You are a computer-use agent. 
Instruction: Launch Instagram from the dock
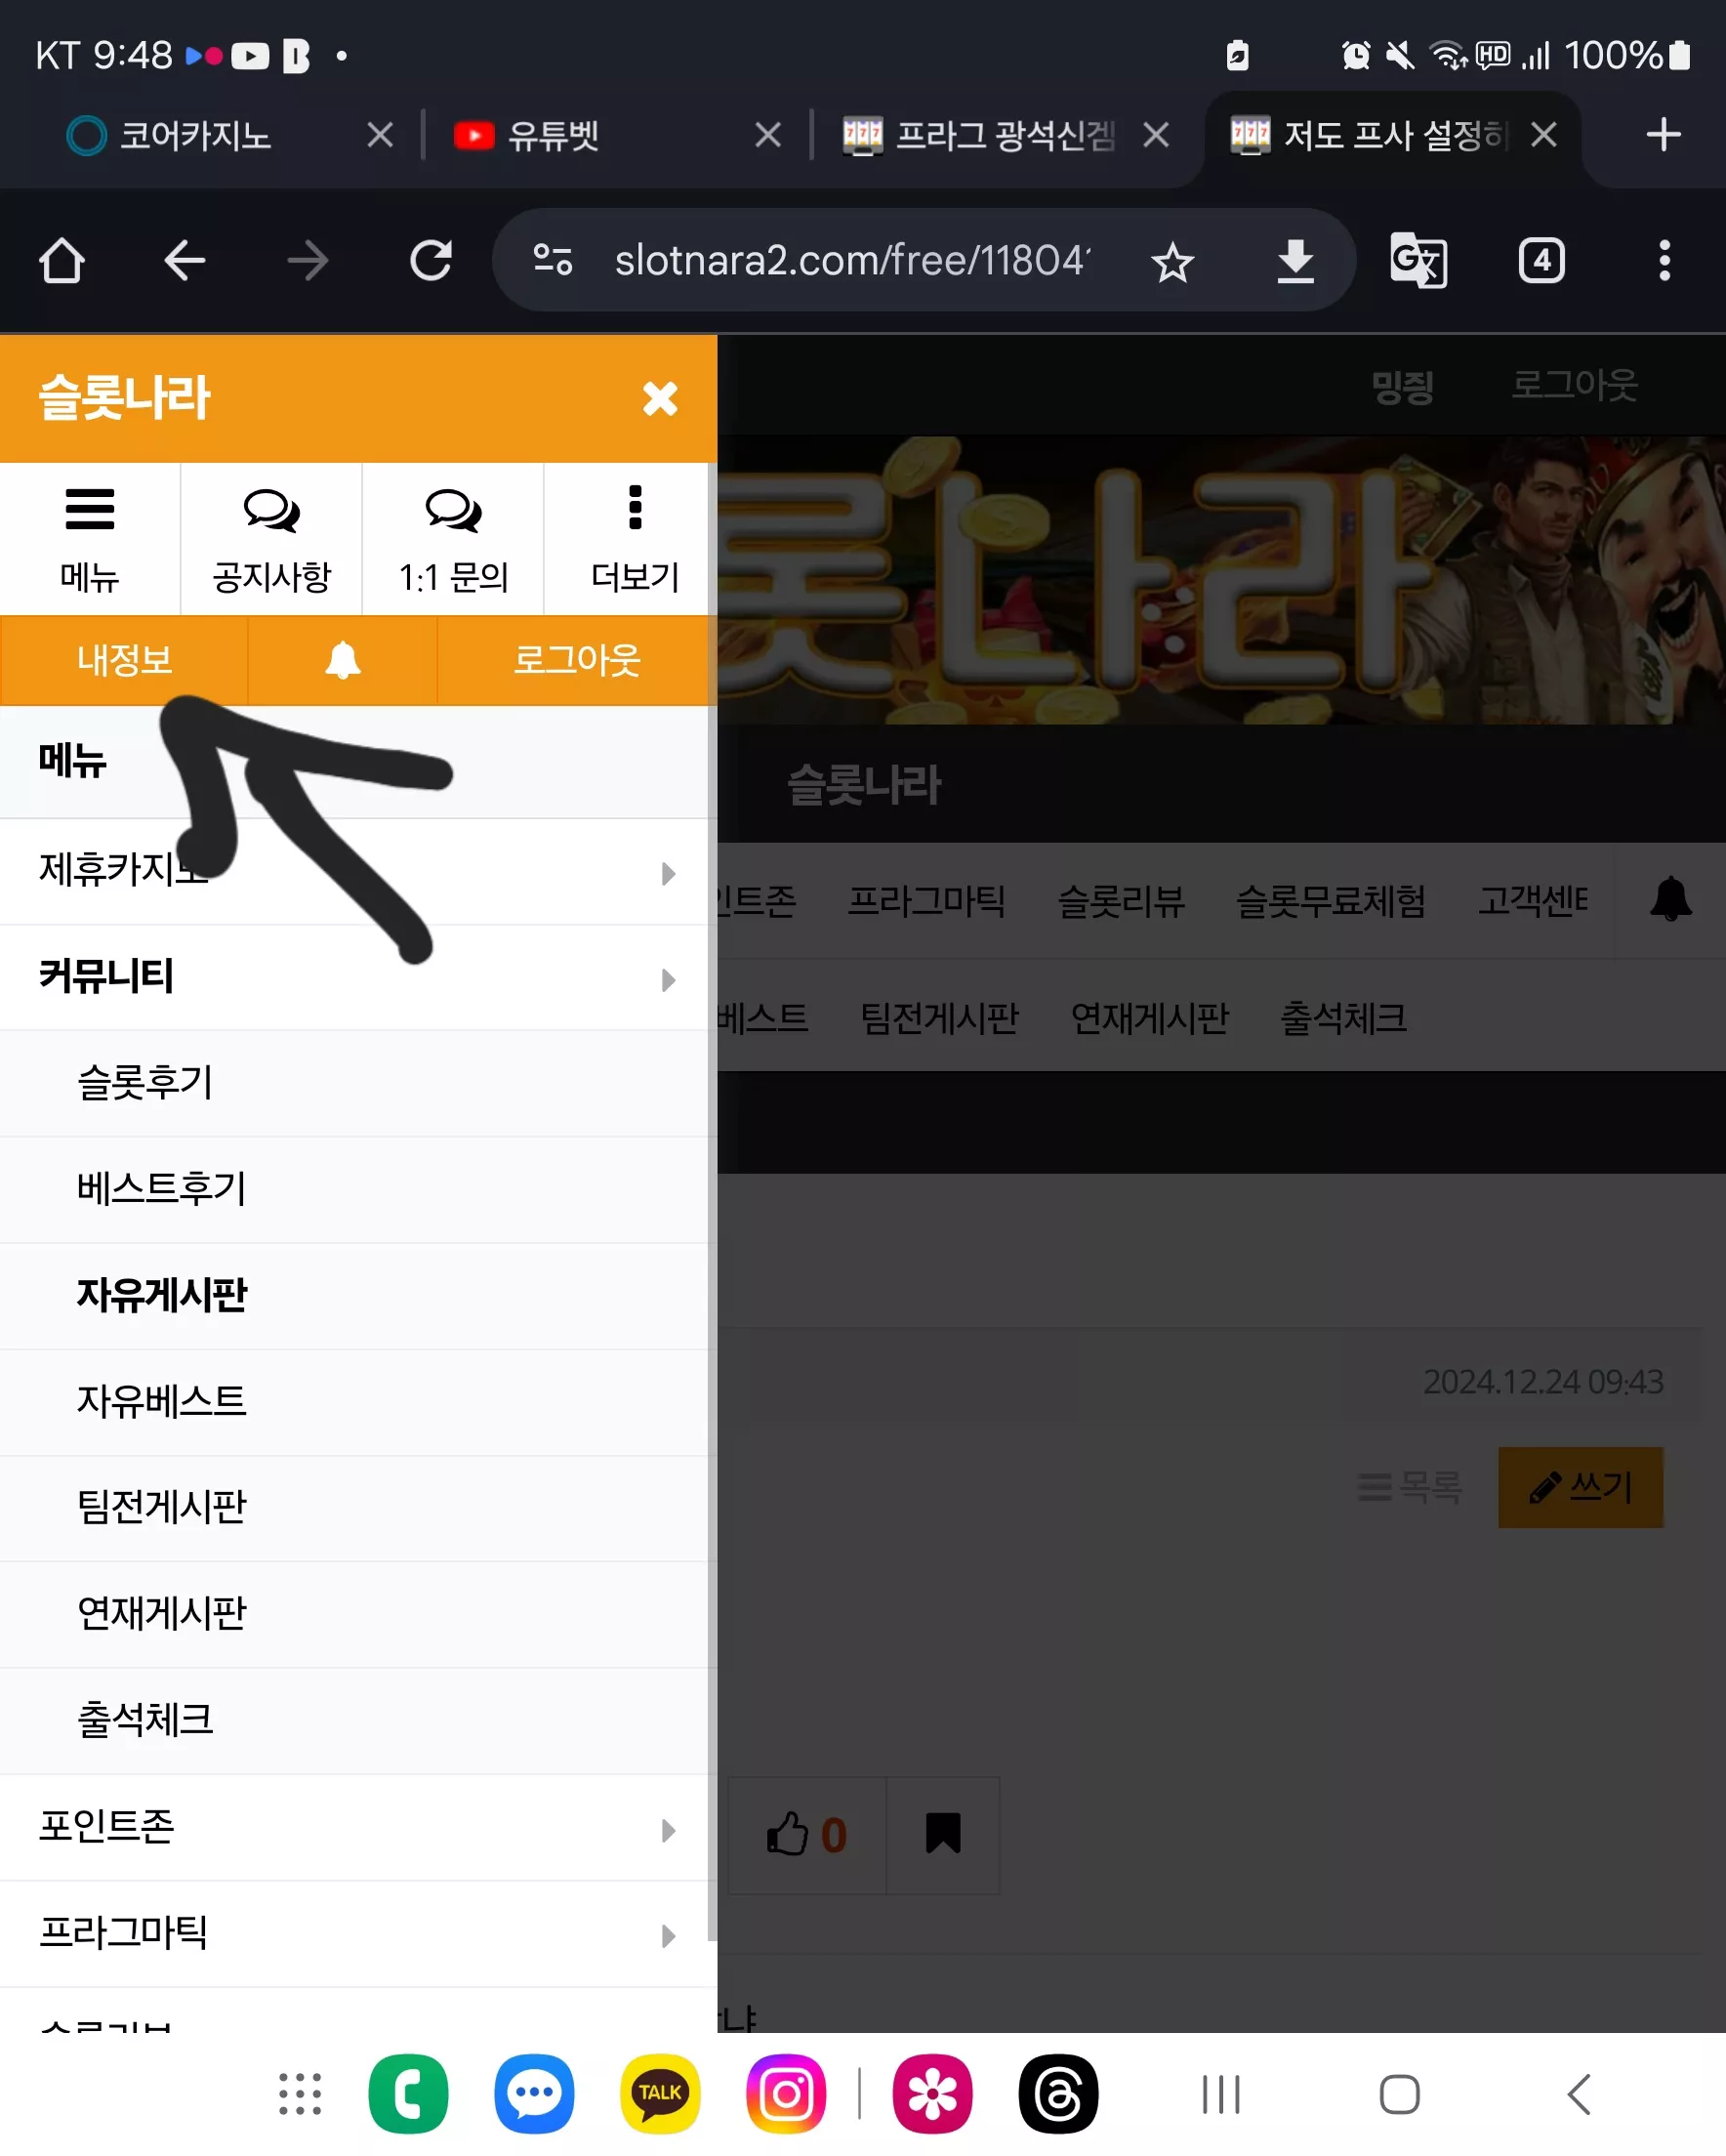pos(786,2094)
